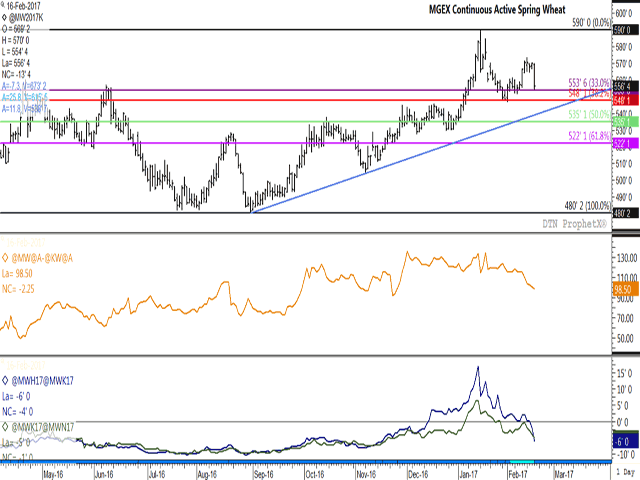Click the green 535'1 axis color tag
The height and width of the screenshot is (480, 640).
click(x=624, y=121)
